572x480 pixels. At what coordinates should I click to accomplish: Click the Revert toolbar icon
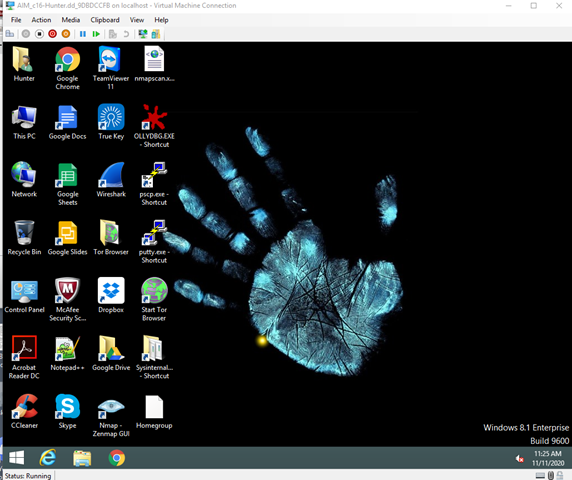click(x=126, y=34)
